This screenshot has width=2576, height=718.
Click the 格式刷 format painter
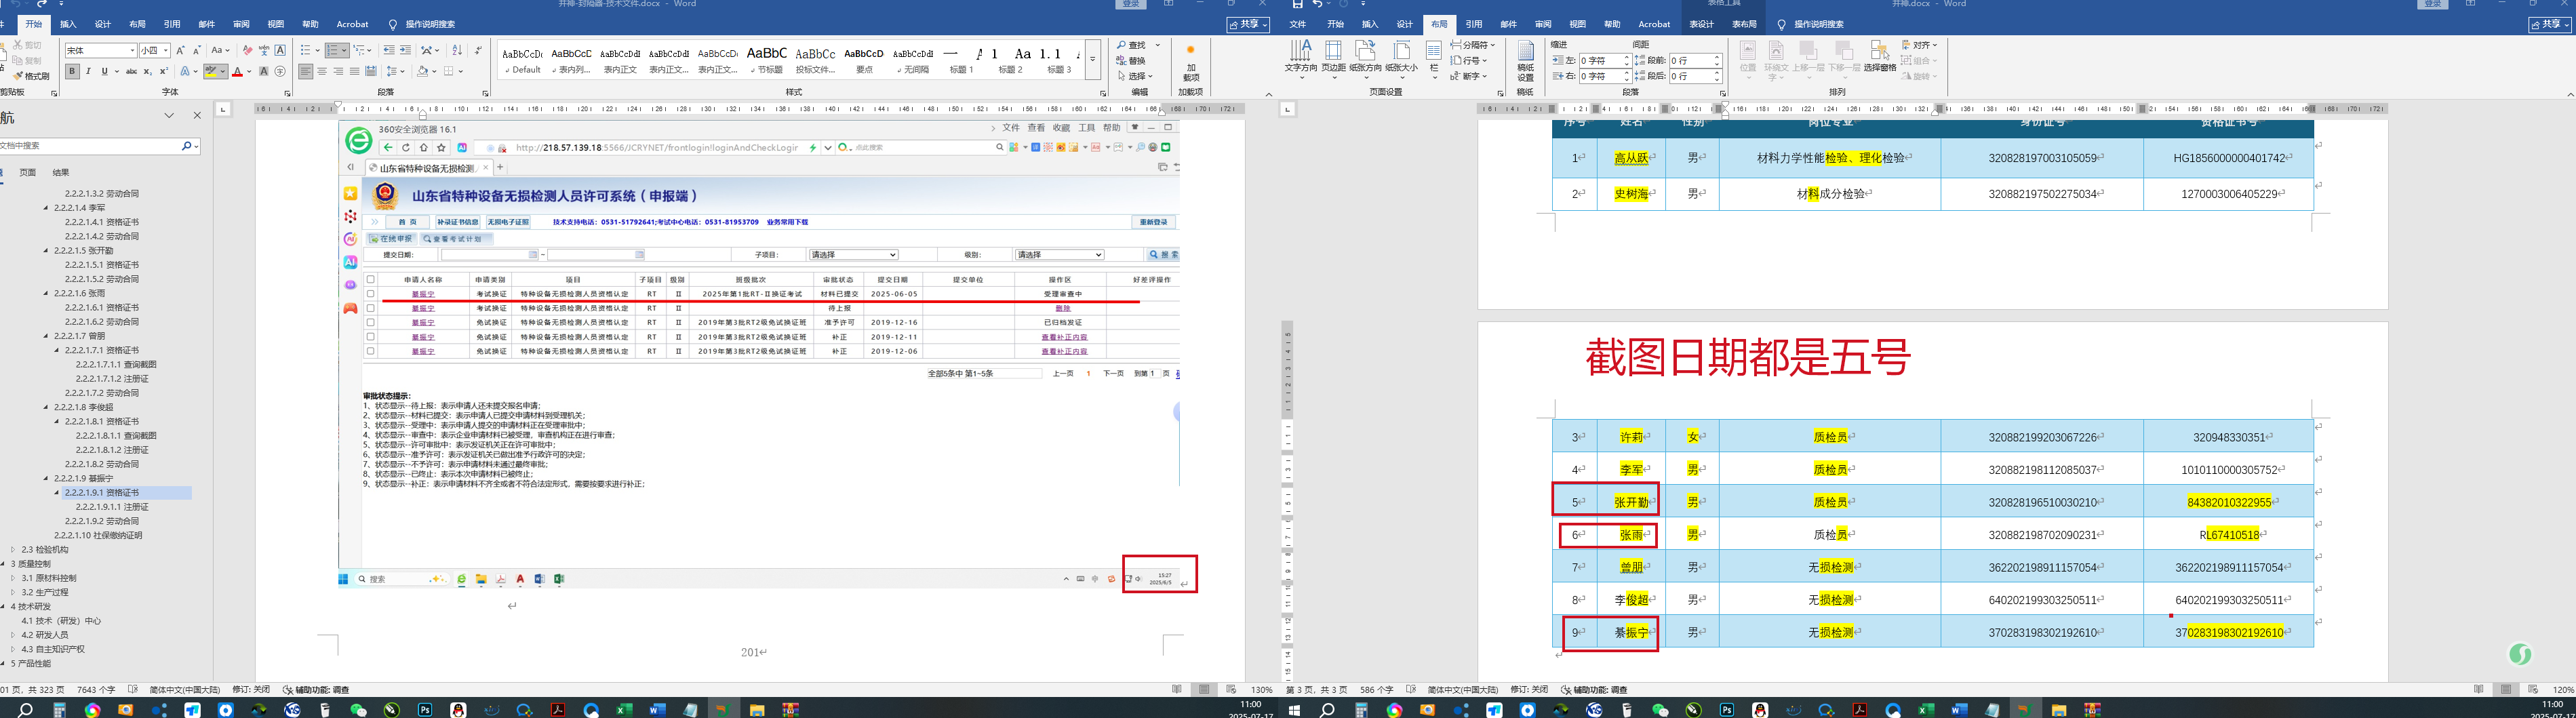[32, 76]
